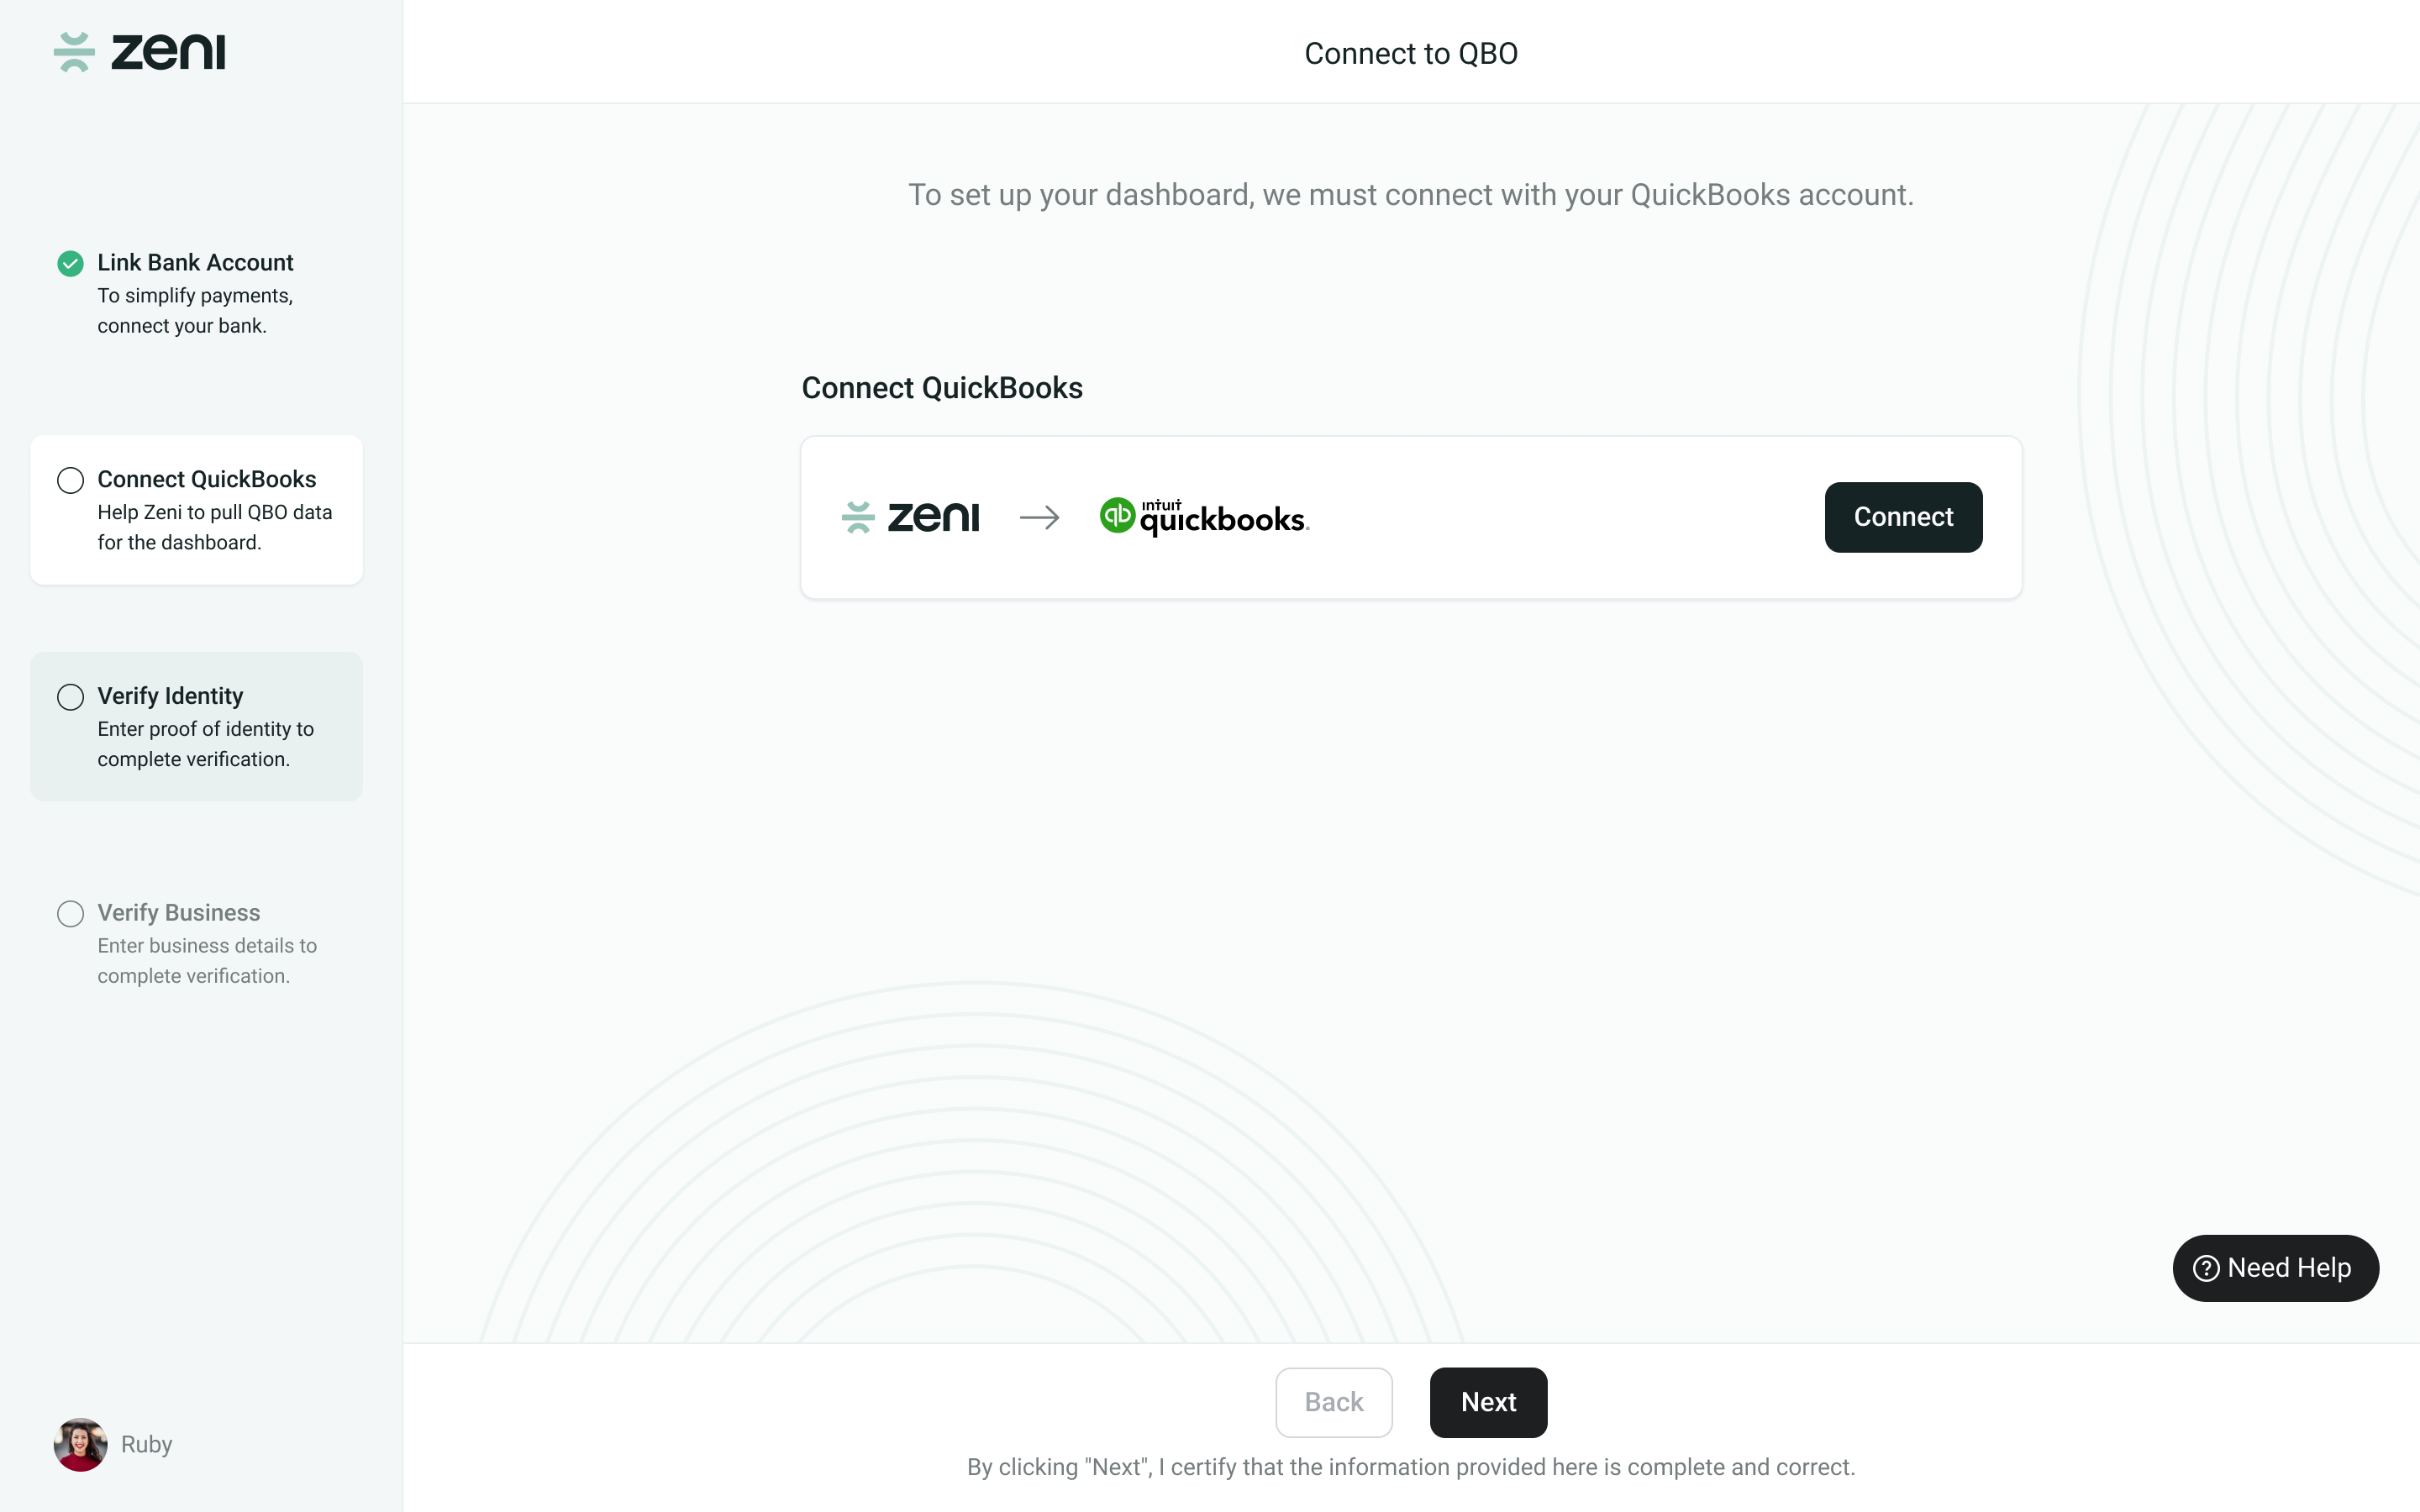Select the Connect QuickBooks step circle
Image resolution: width=2420 pixels, height=1512 pixels.
(x=70, y=480)
